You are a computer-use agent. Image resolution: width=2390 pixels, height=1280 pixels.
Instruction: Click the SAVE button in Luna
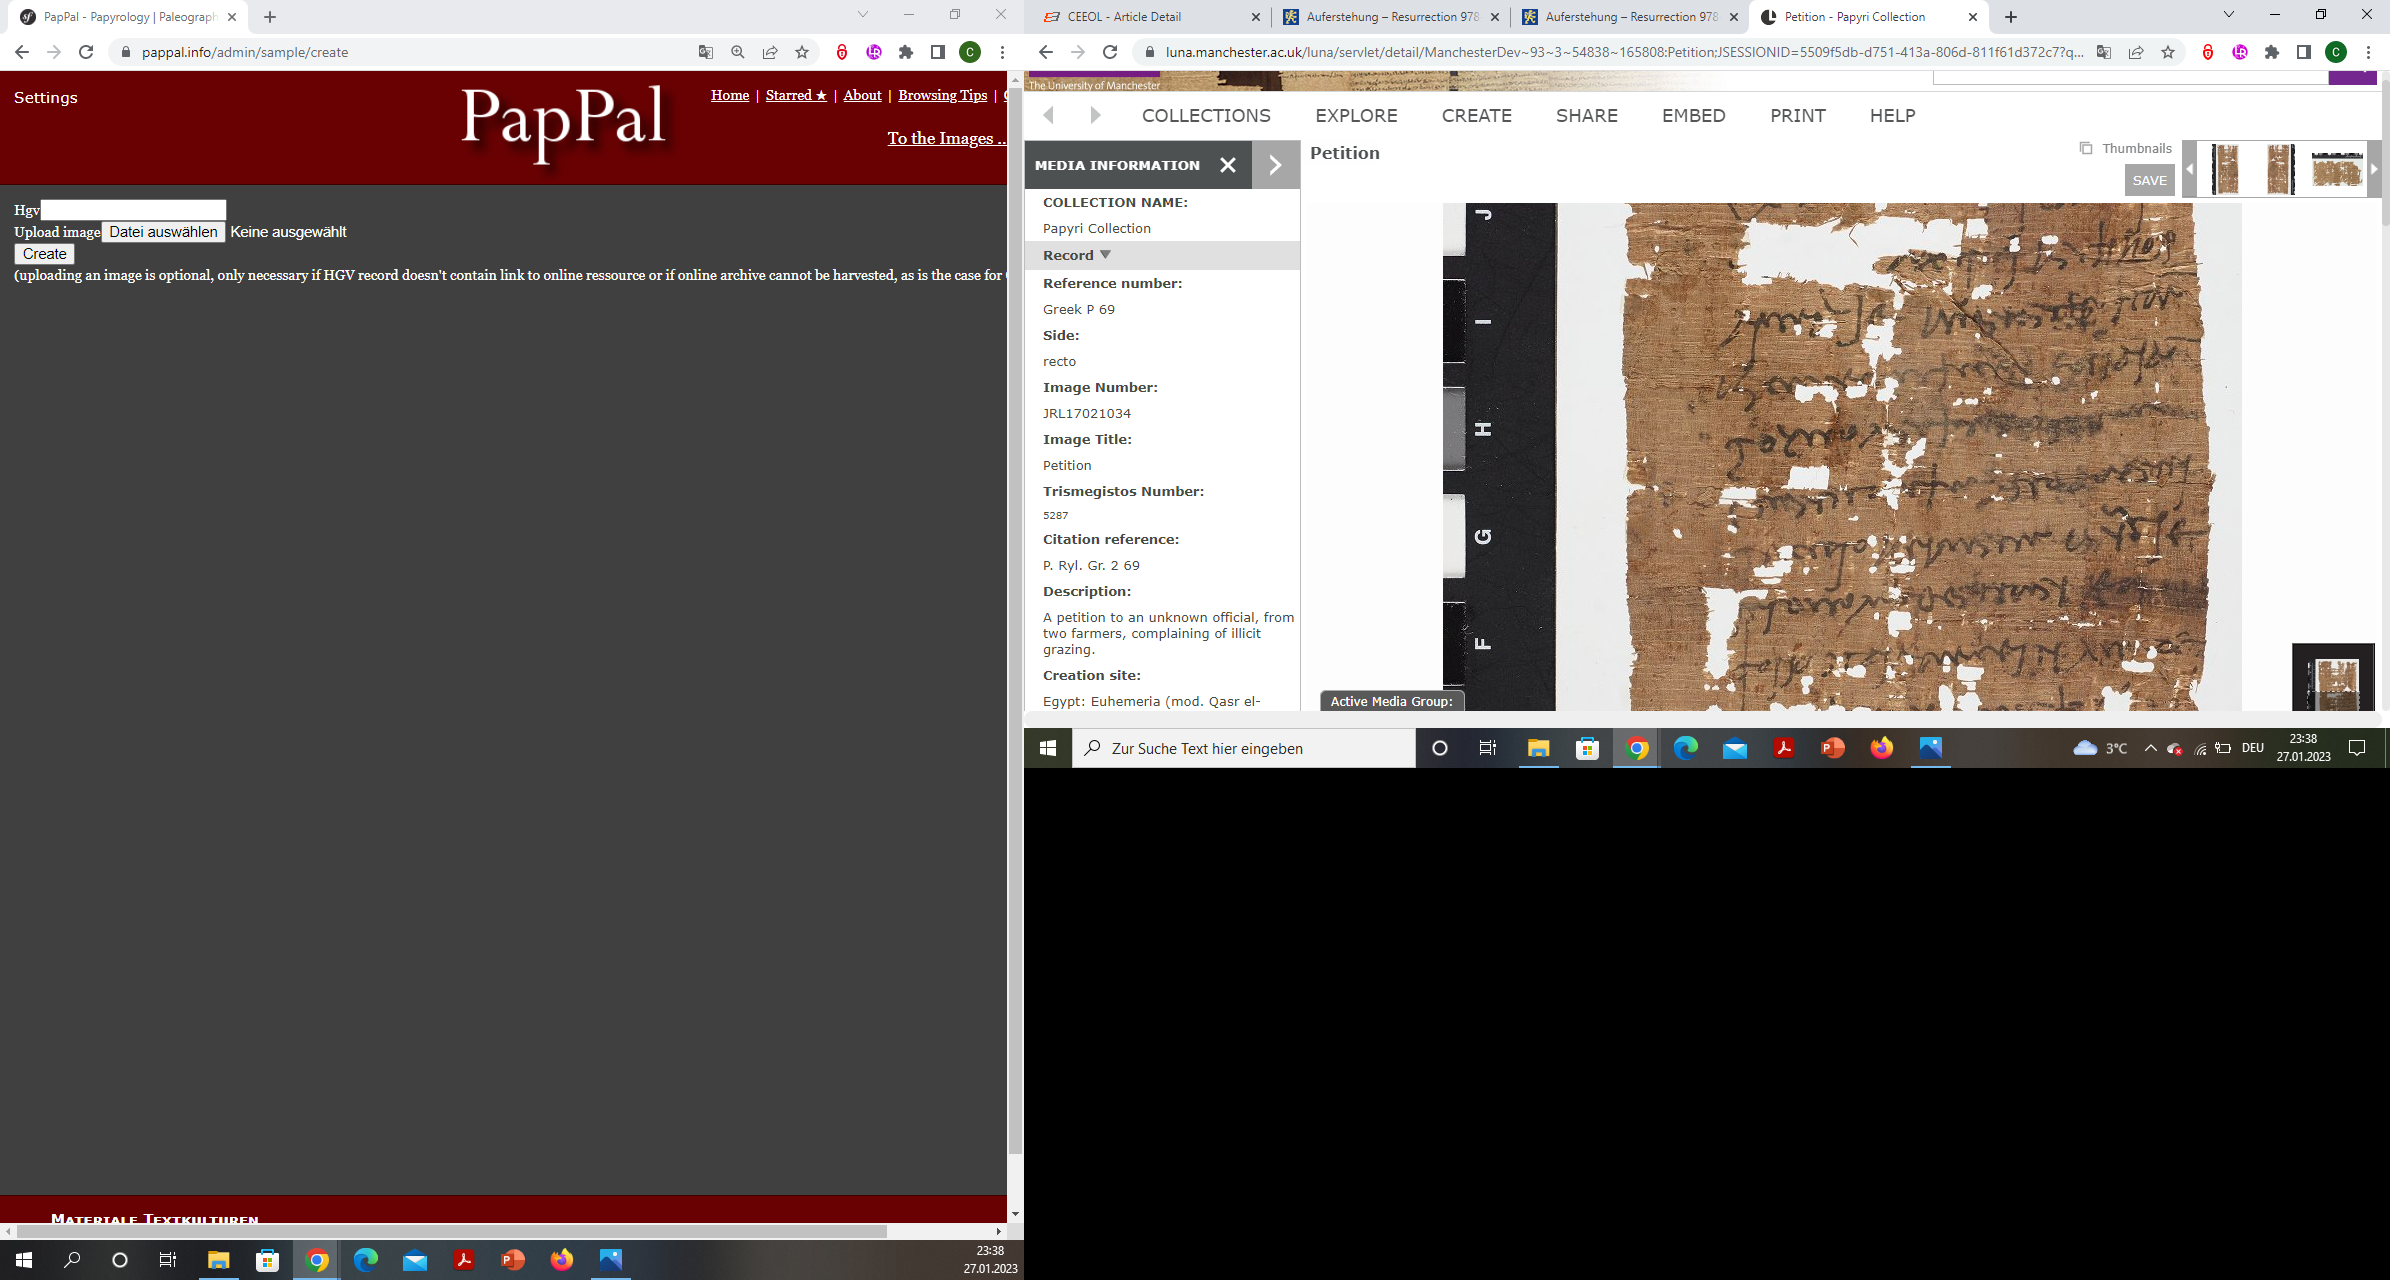point(2149,180)
